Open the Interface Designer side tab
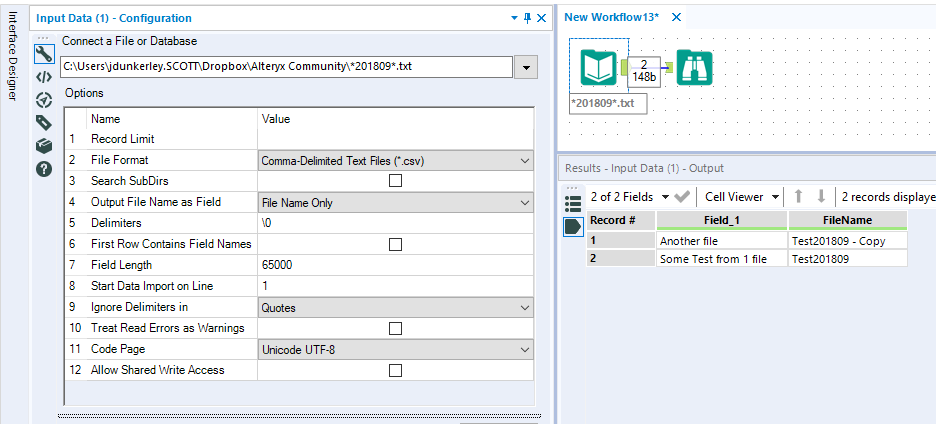 point(13,56)
